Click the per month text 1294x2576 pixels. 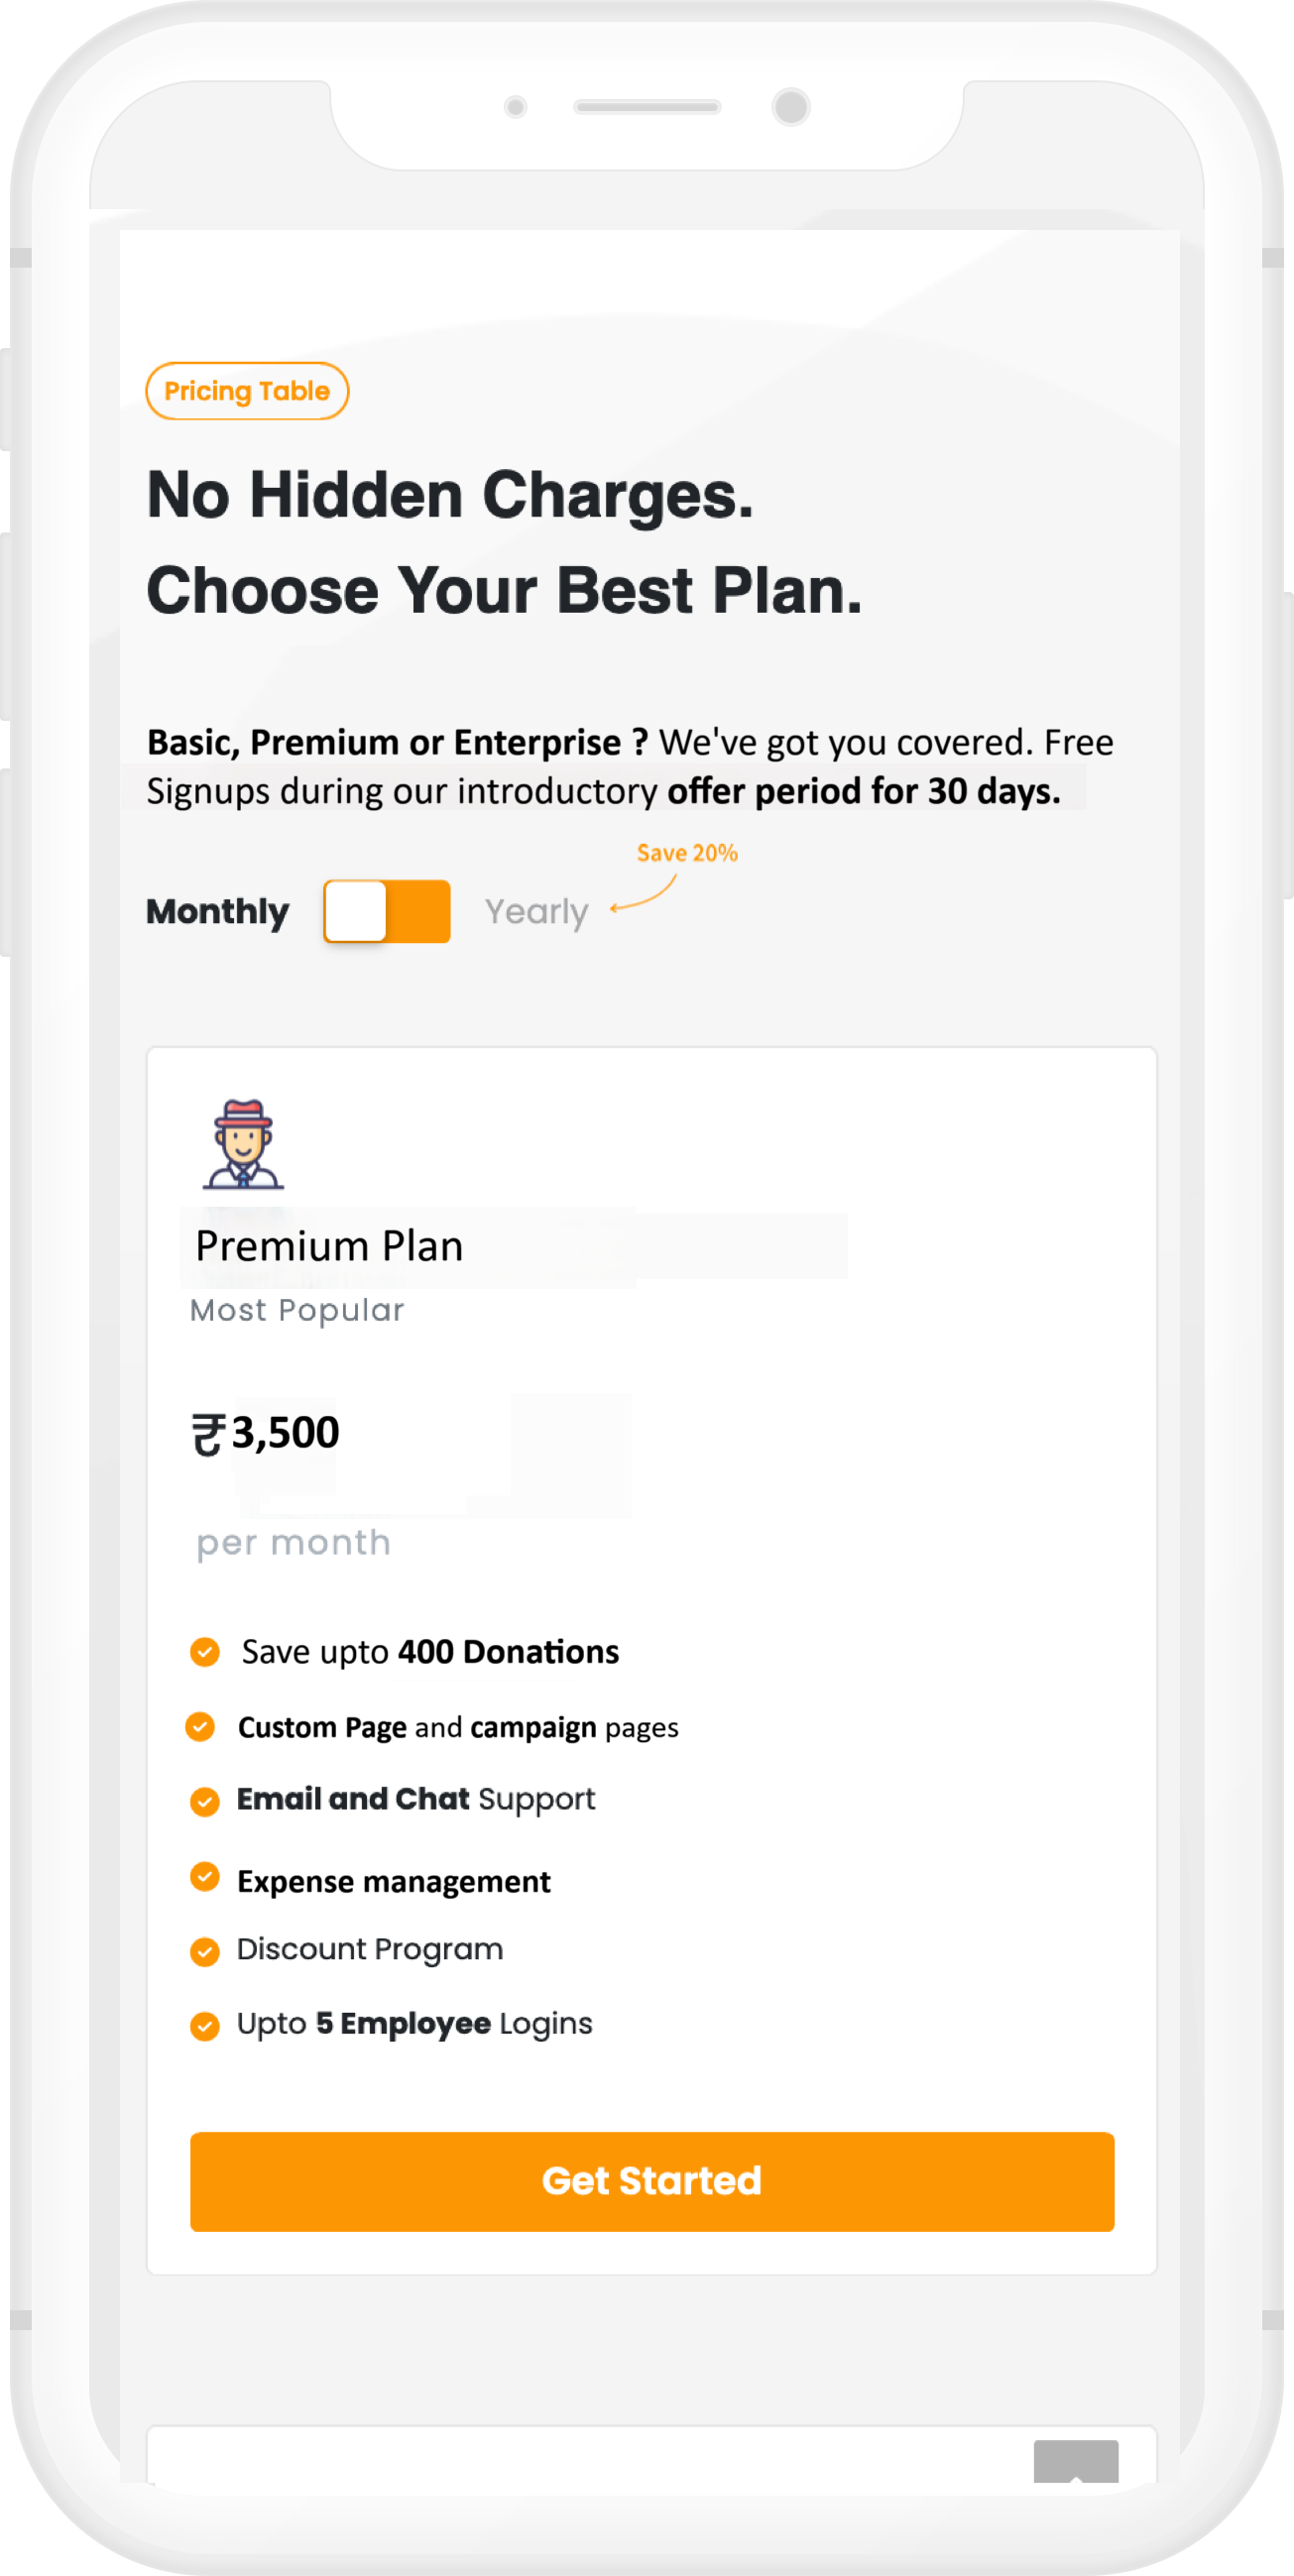pyautogui.click(x=293, y=1543)
